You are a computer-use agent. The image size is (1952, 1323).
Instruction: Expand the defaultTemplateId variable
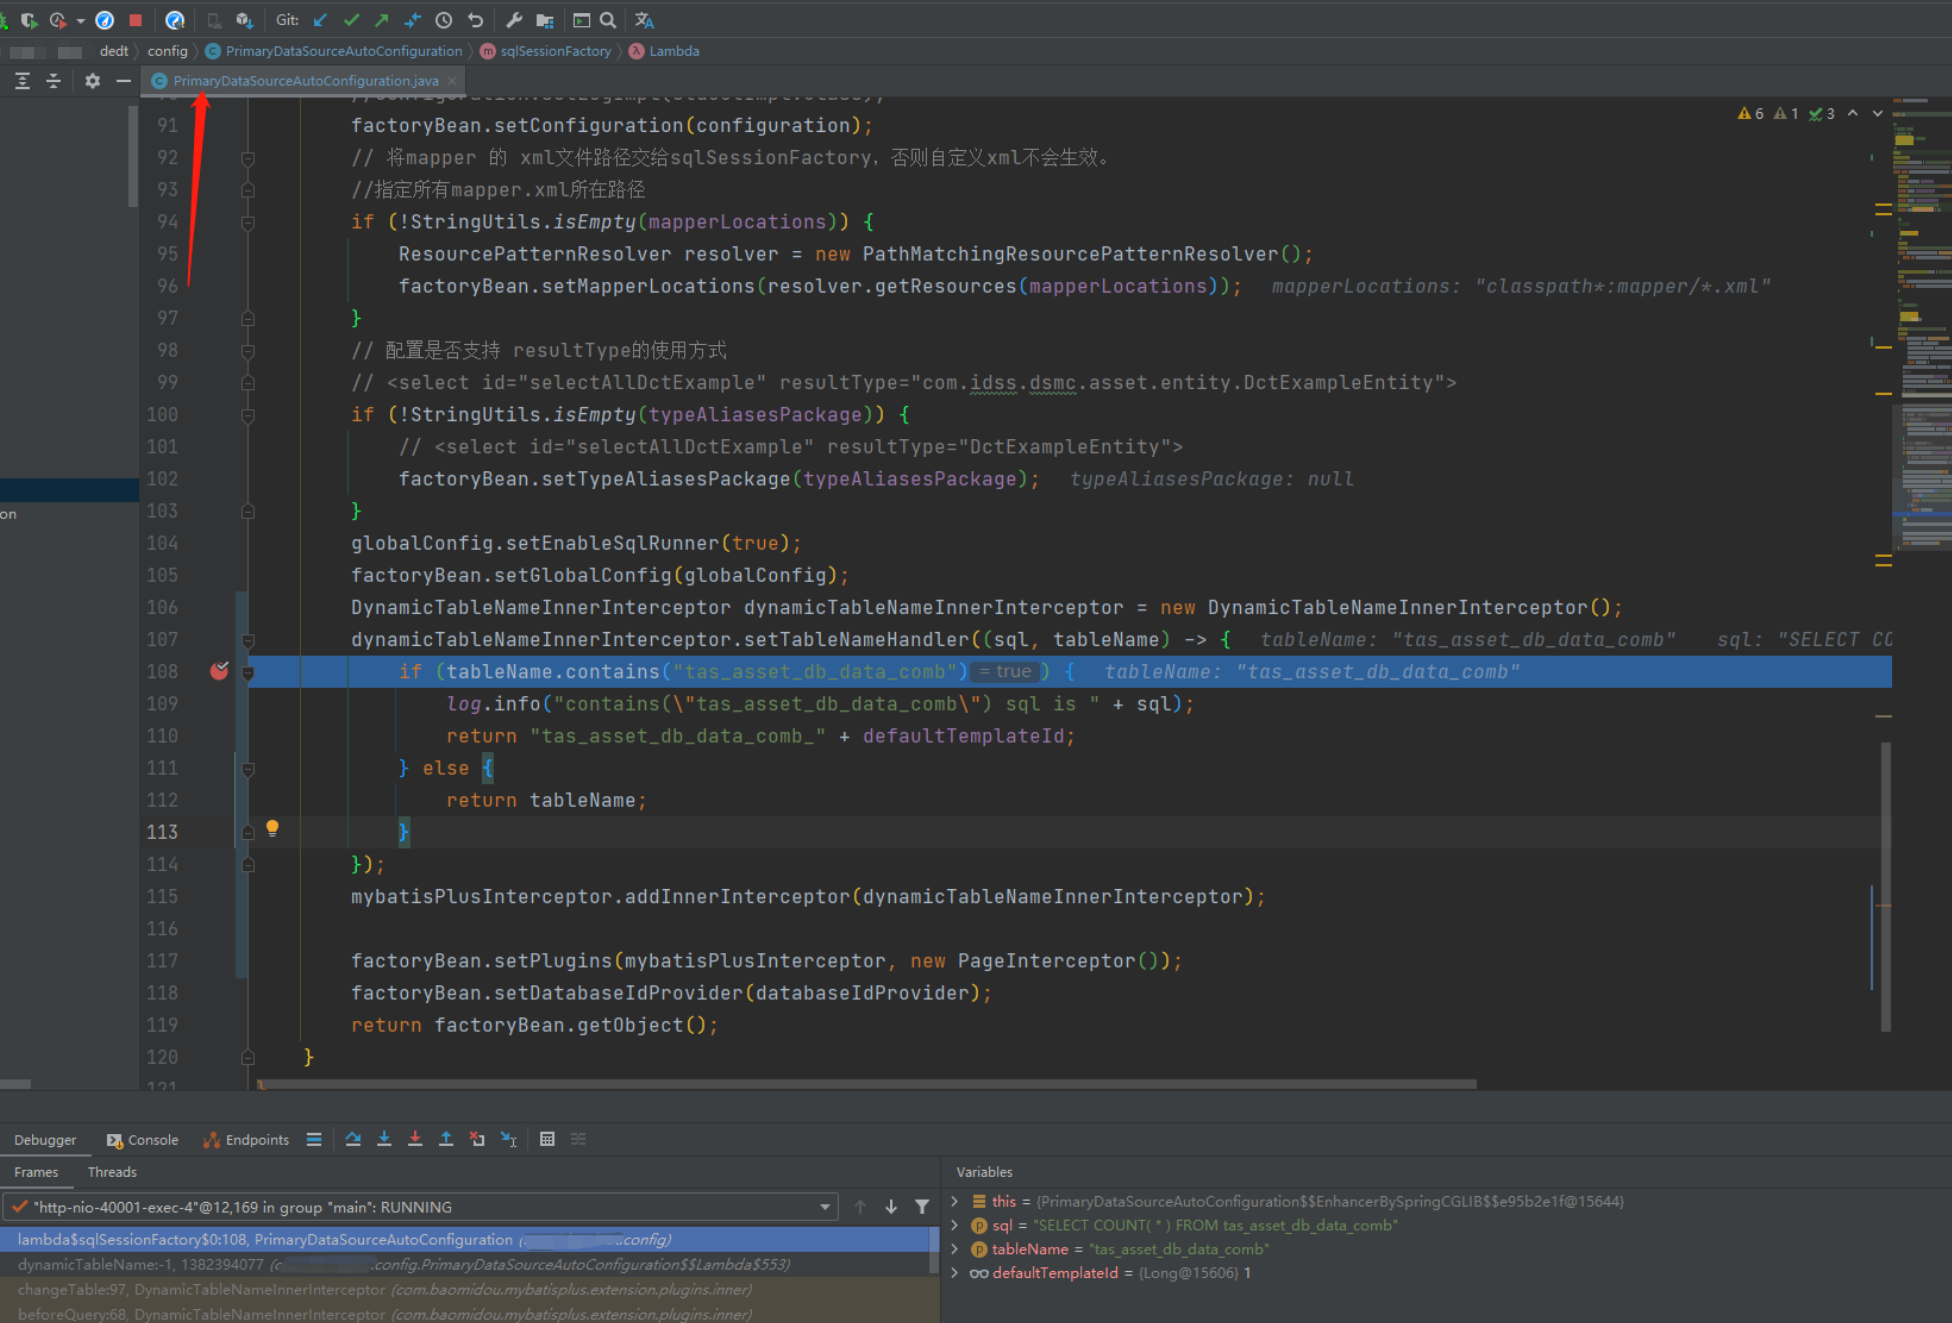tap(955, 1273)
